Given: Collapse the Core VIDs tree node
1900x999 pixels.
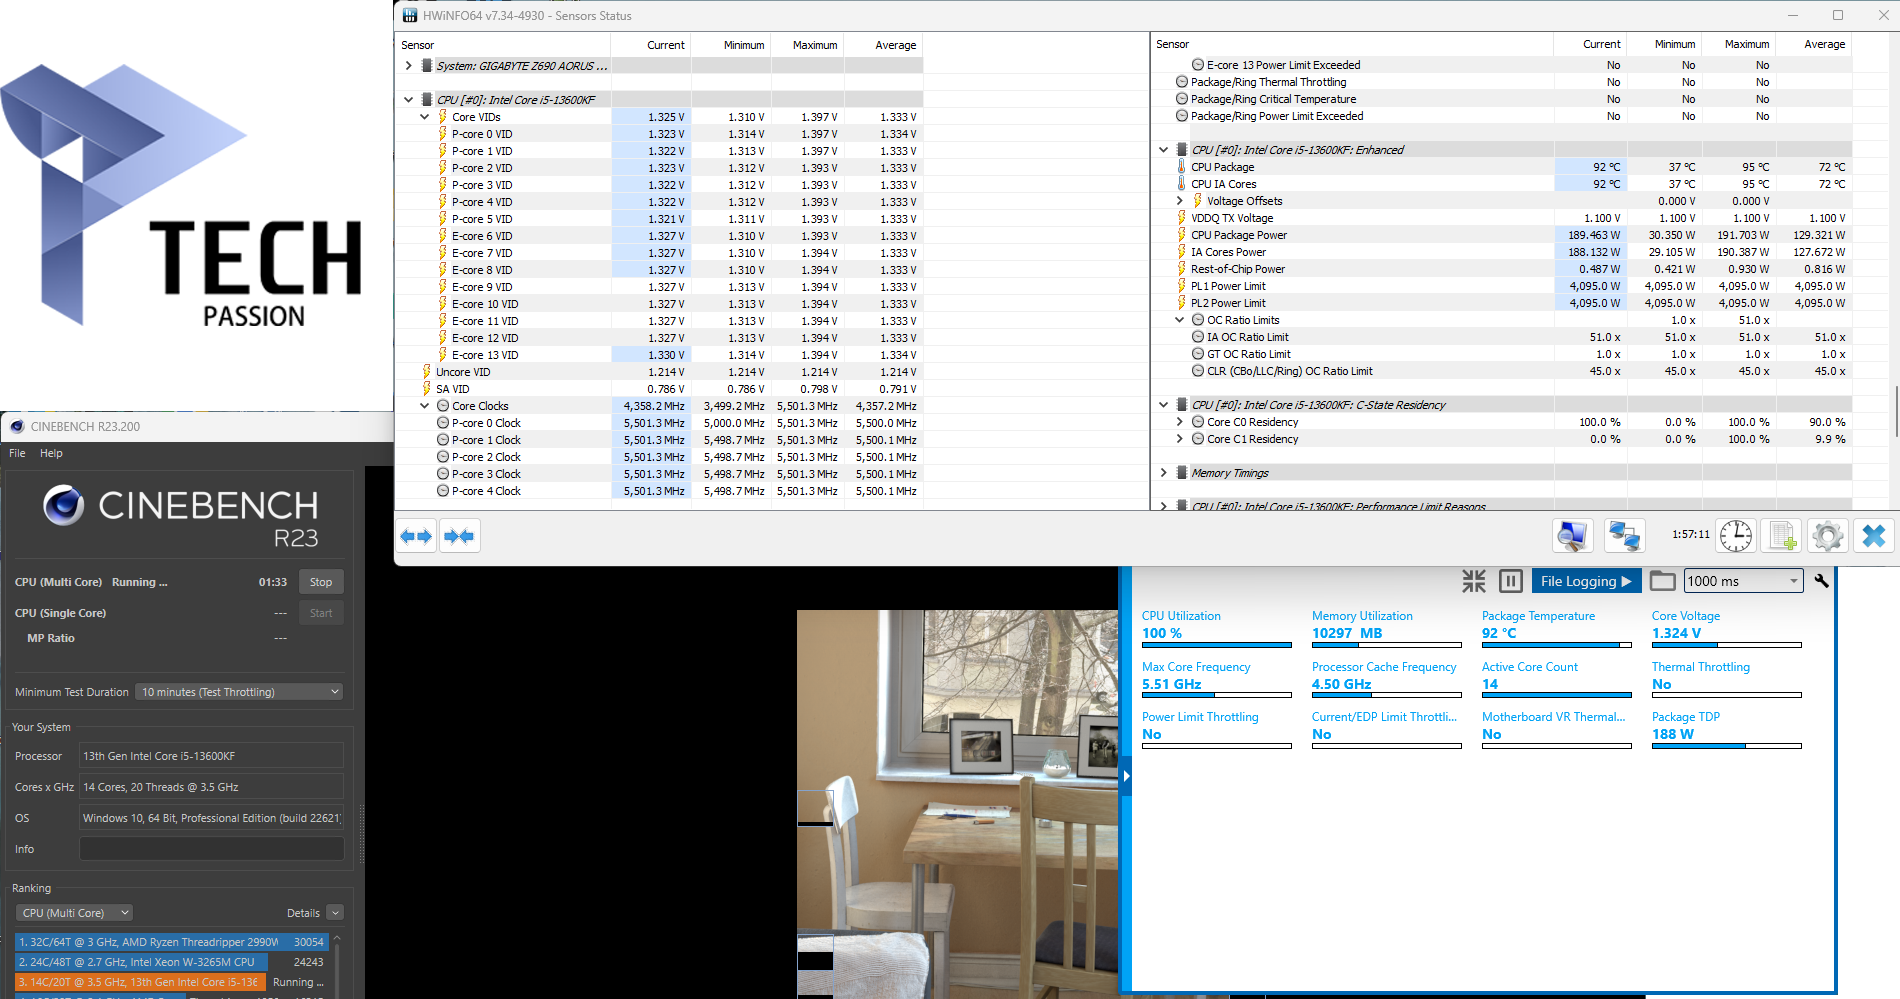Looking at the screenshot, I should (x=425, y=117).
